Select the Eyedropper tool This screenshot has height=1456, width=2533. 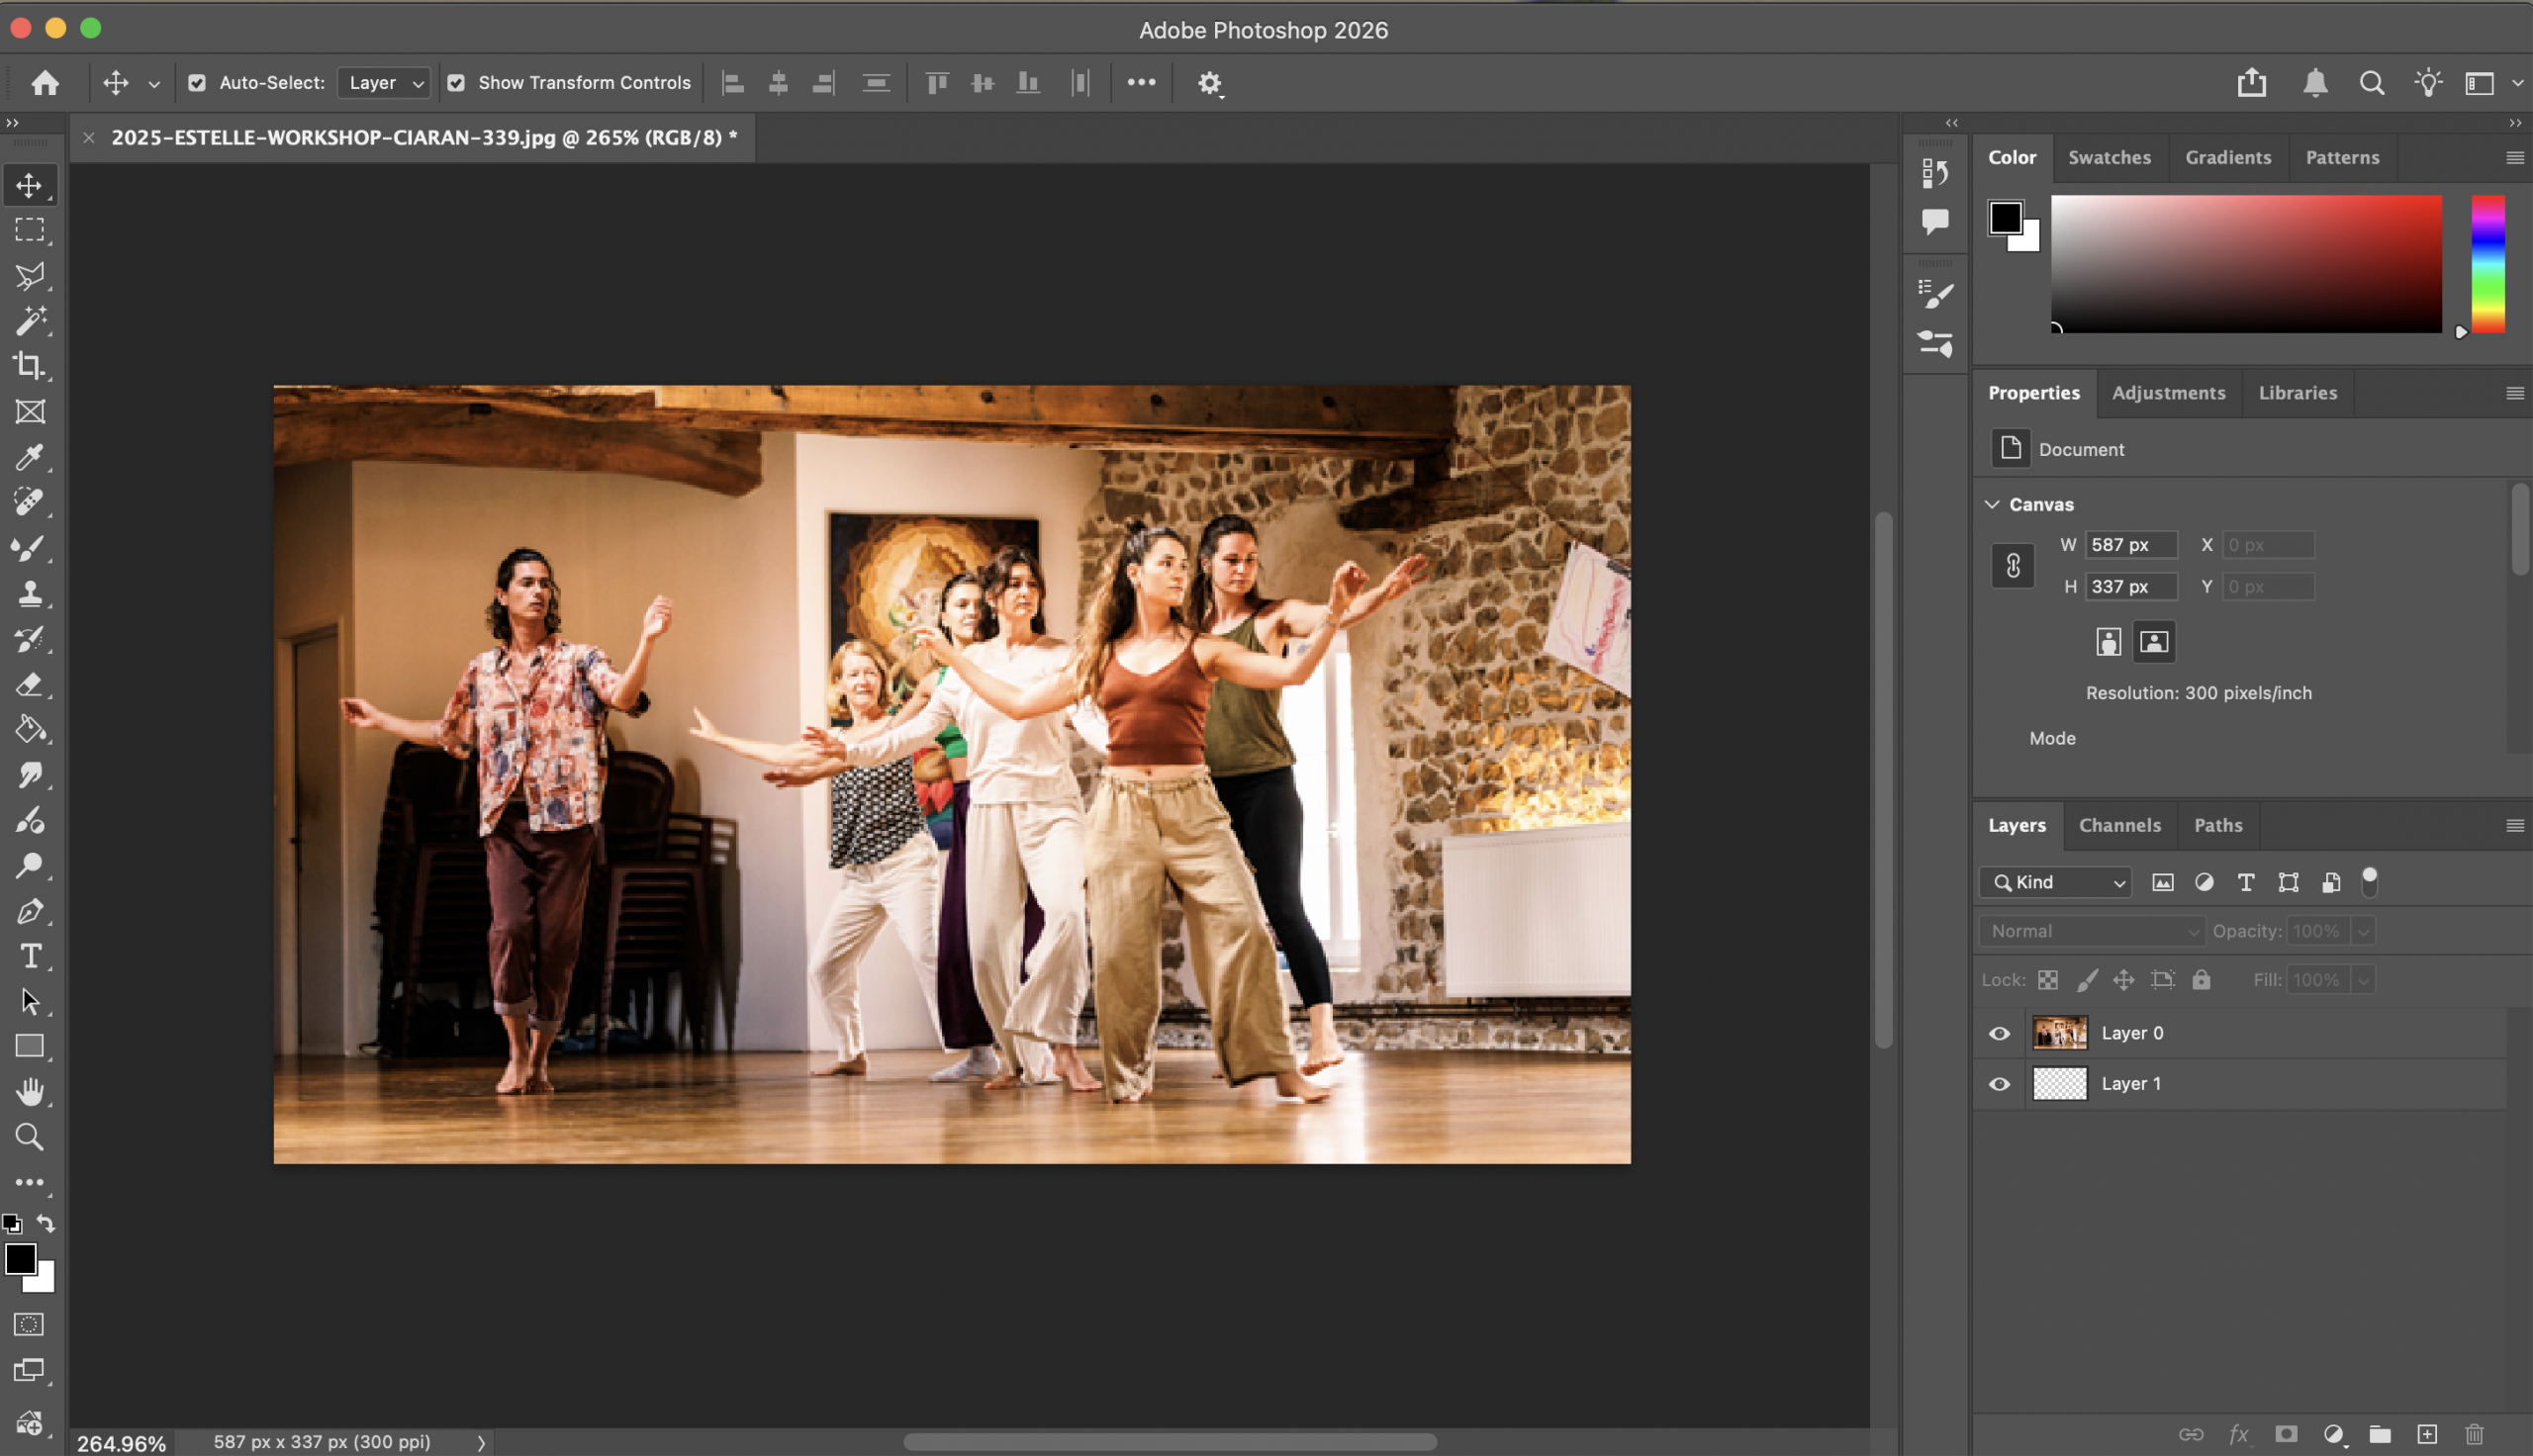tap(29, 457)
